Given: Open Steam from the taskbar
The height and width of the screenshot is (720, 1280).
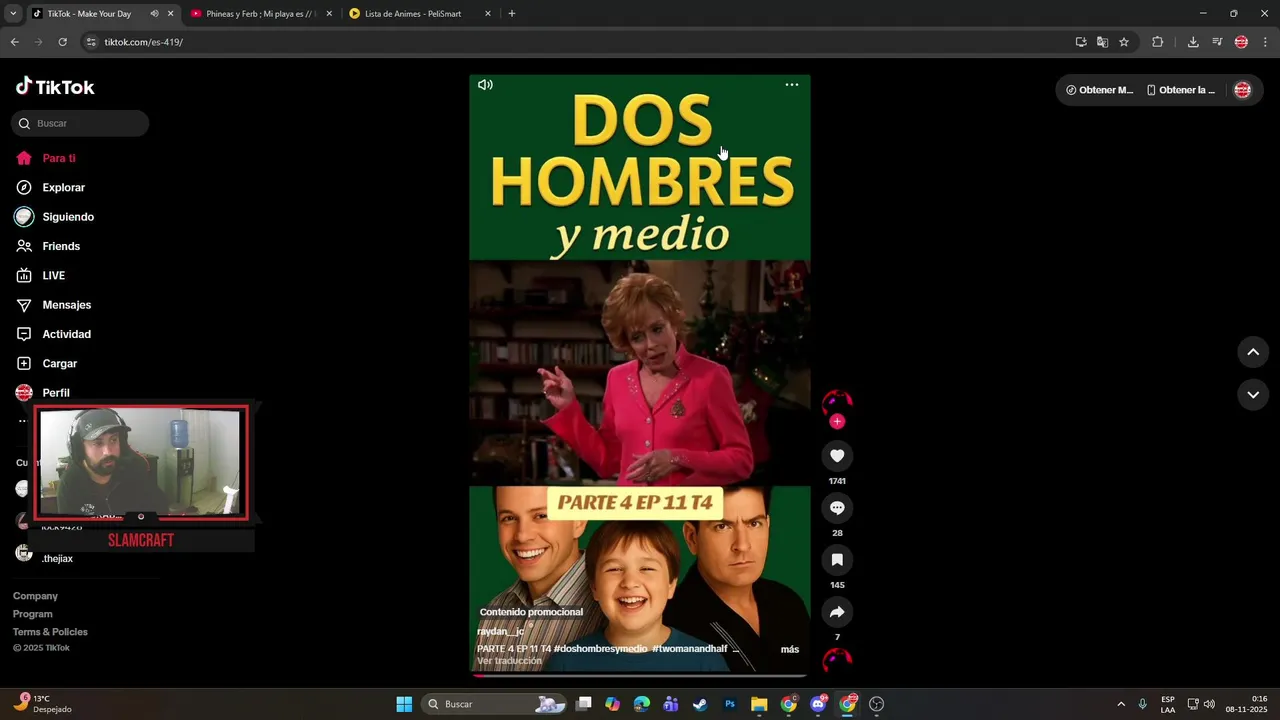Looking at the screenshot, I should pyautogui.click(x=700, y=704).
